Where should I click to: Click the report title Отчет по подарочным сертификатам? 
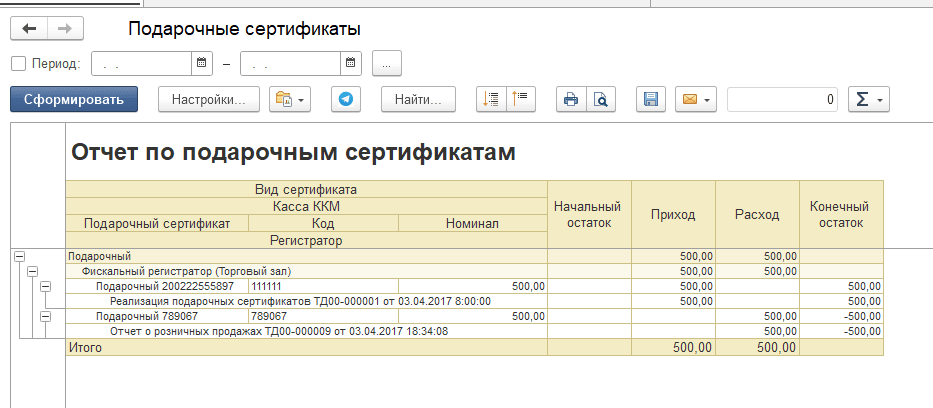(x=293, y=152)
